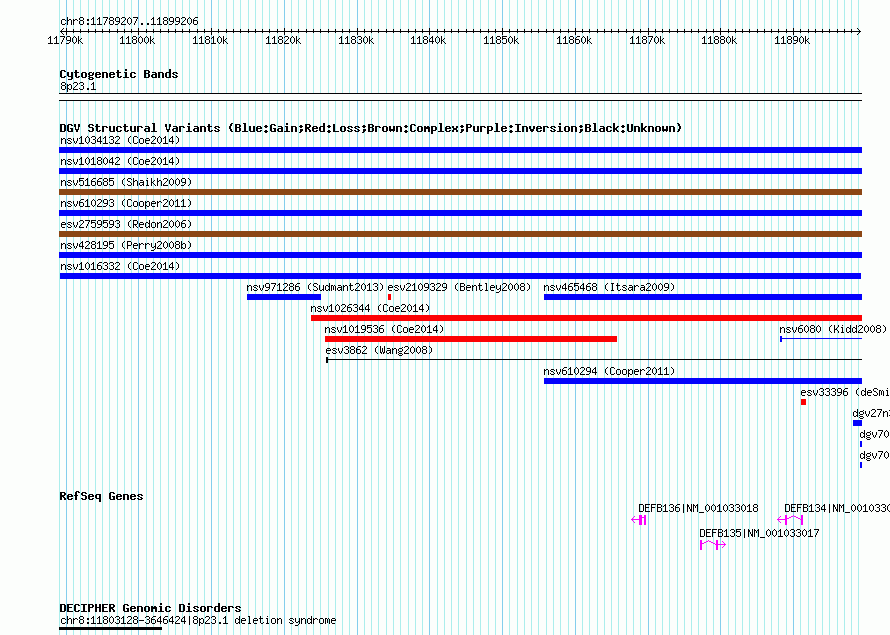Click the DECIPHER Genomic Disorders track title
Viewport: 890px width, 635px height.
(x=150, y=608)
